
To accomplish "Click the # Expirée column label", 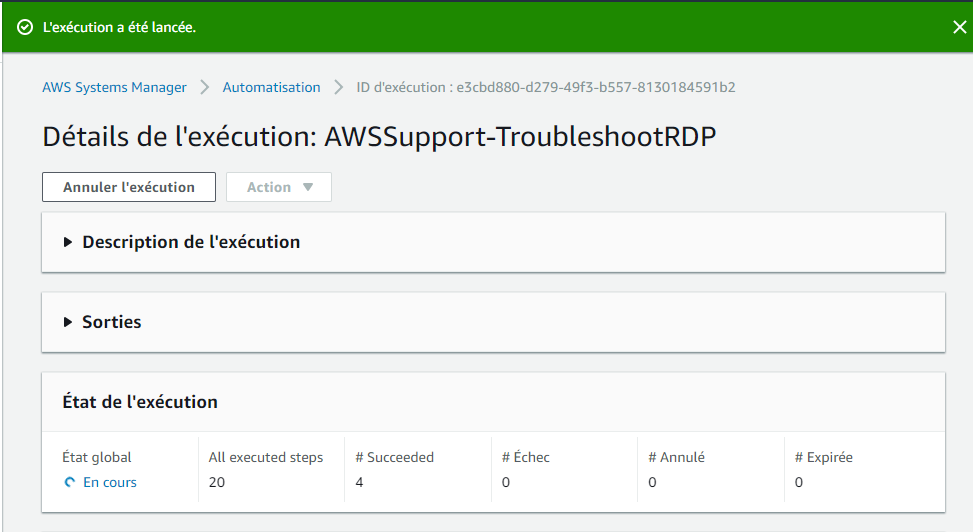I will click(823, 458).
